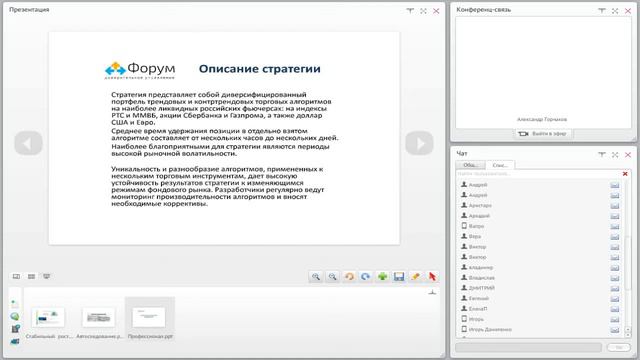Select user владимир in the list
The width and height of the screenshot is (640, 360).
[481, 268]
